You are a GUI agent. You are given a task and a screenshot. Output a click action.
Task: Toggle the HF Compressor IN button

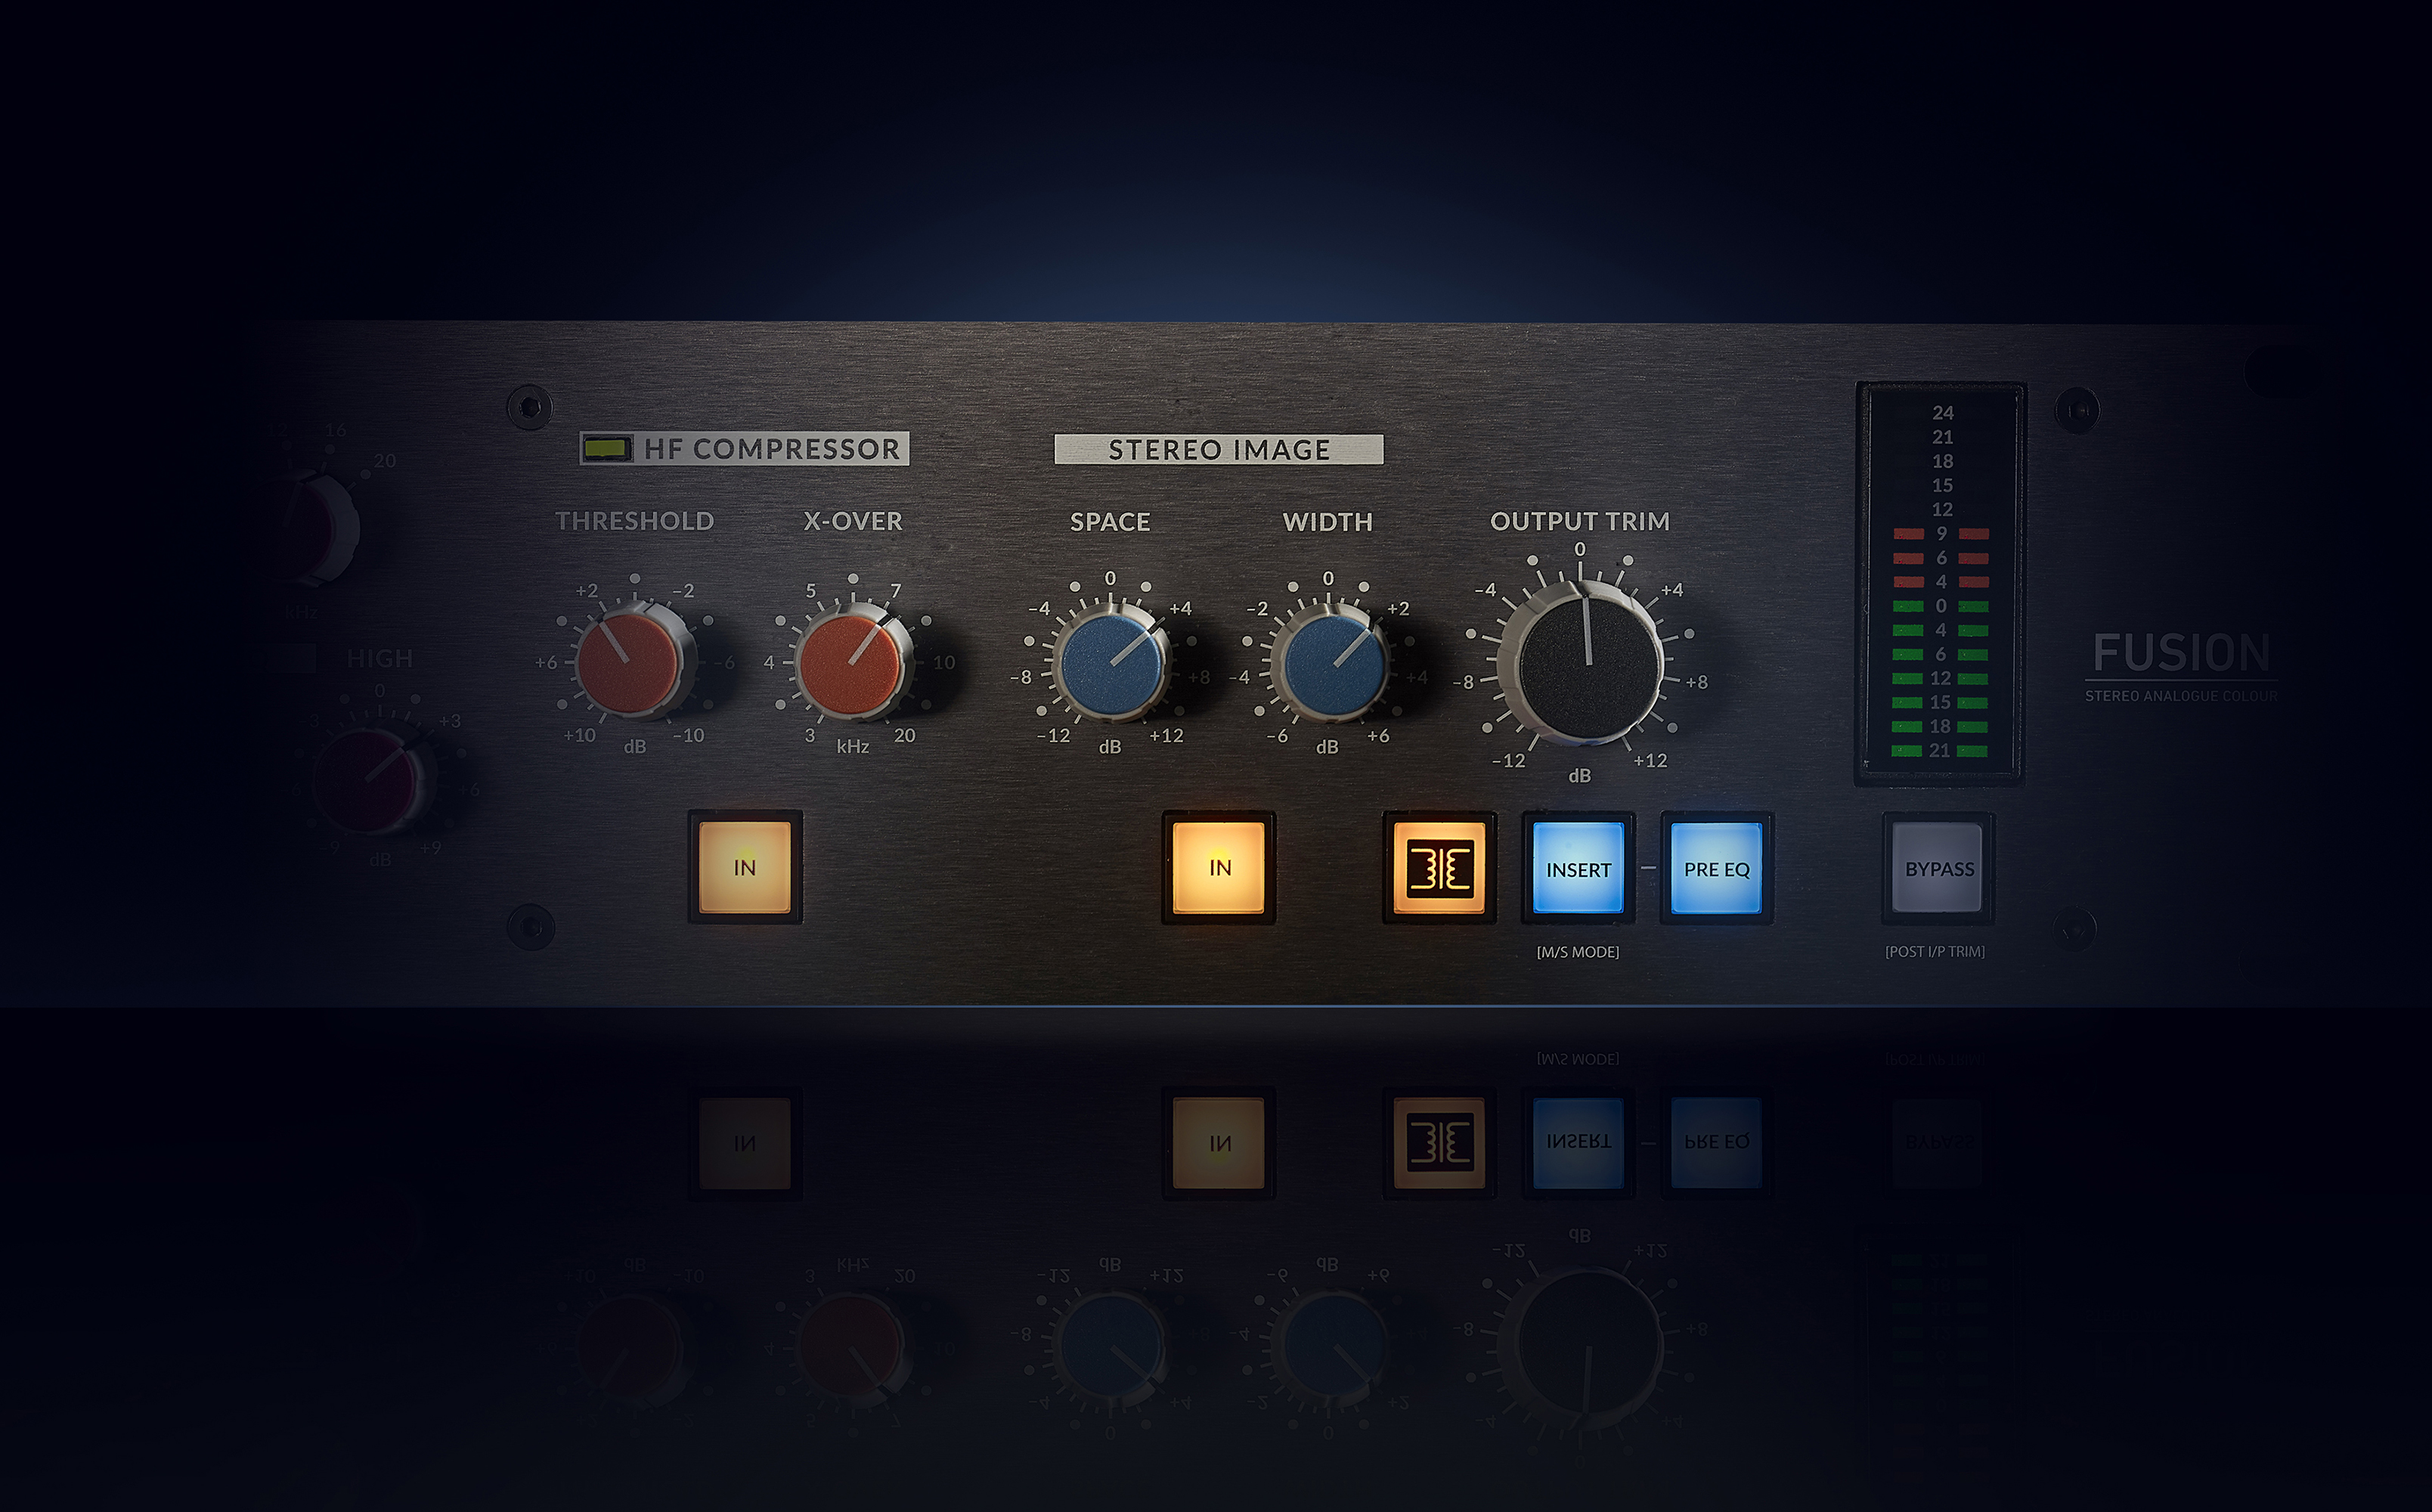(745, 868)
